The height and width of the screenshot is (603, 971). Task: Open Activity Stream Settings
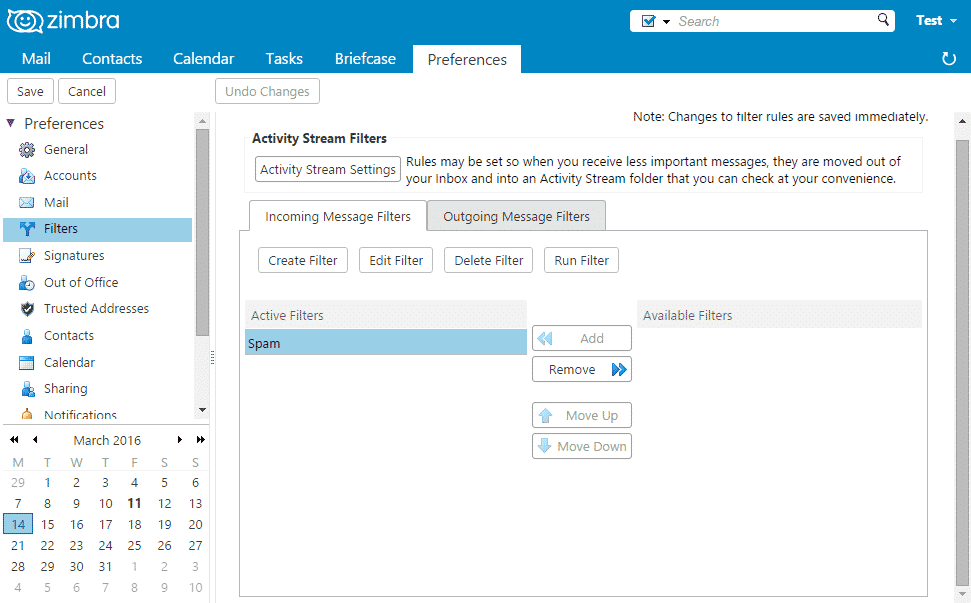pos(327,168)
